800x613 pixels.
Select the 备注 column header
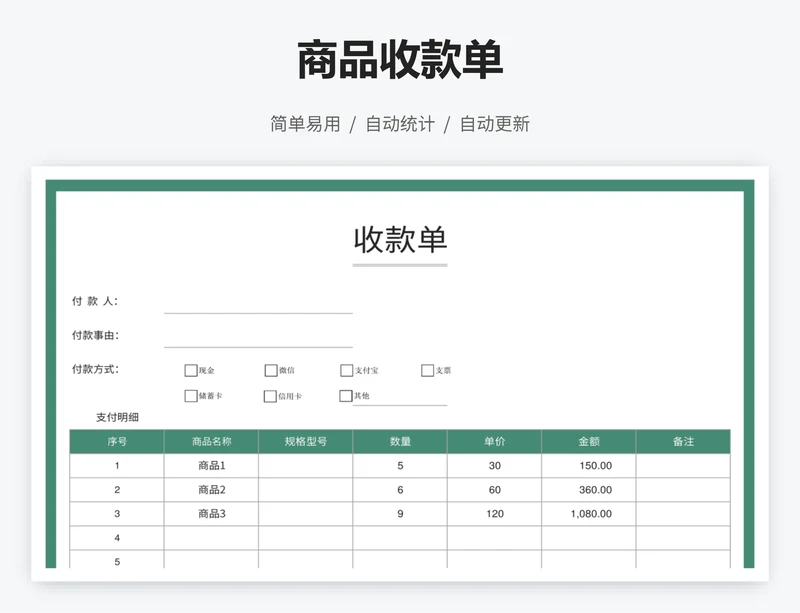click(x=683, y=442)
